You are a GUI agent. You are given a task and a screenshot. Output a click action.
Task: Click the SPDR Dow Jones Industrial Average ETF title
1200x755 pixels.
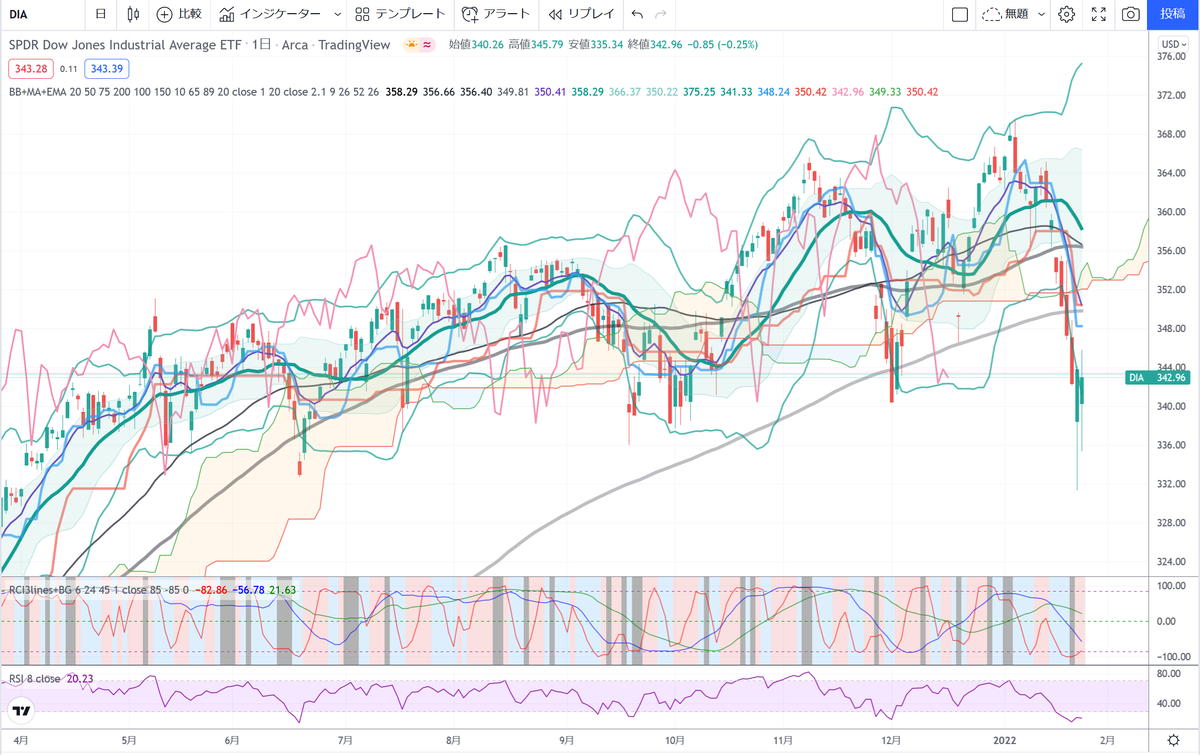[x=127, y=45]
